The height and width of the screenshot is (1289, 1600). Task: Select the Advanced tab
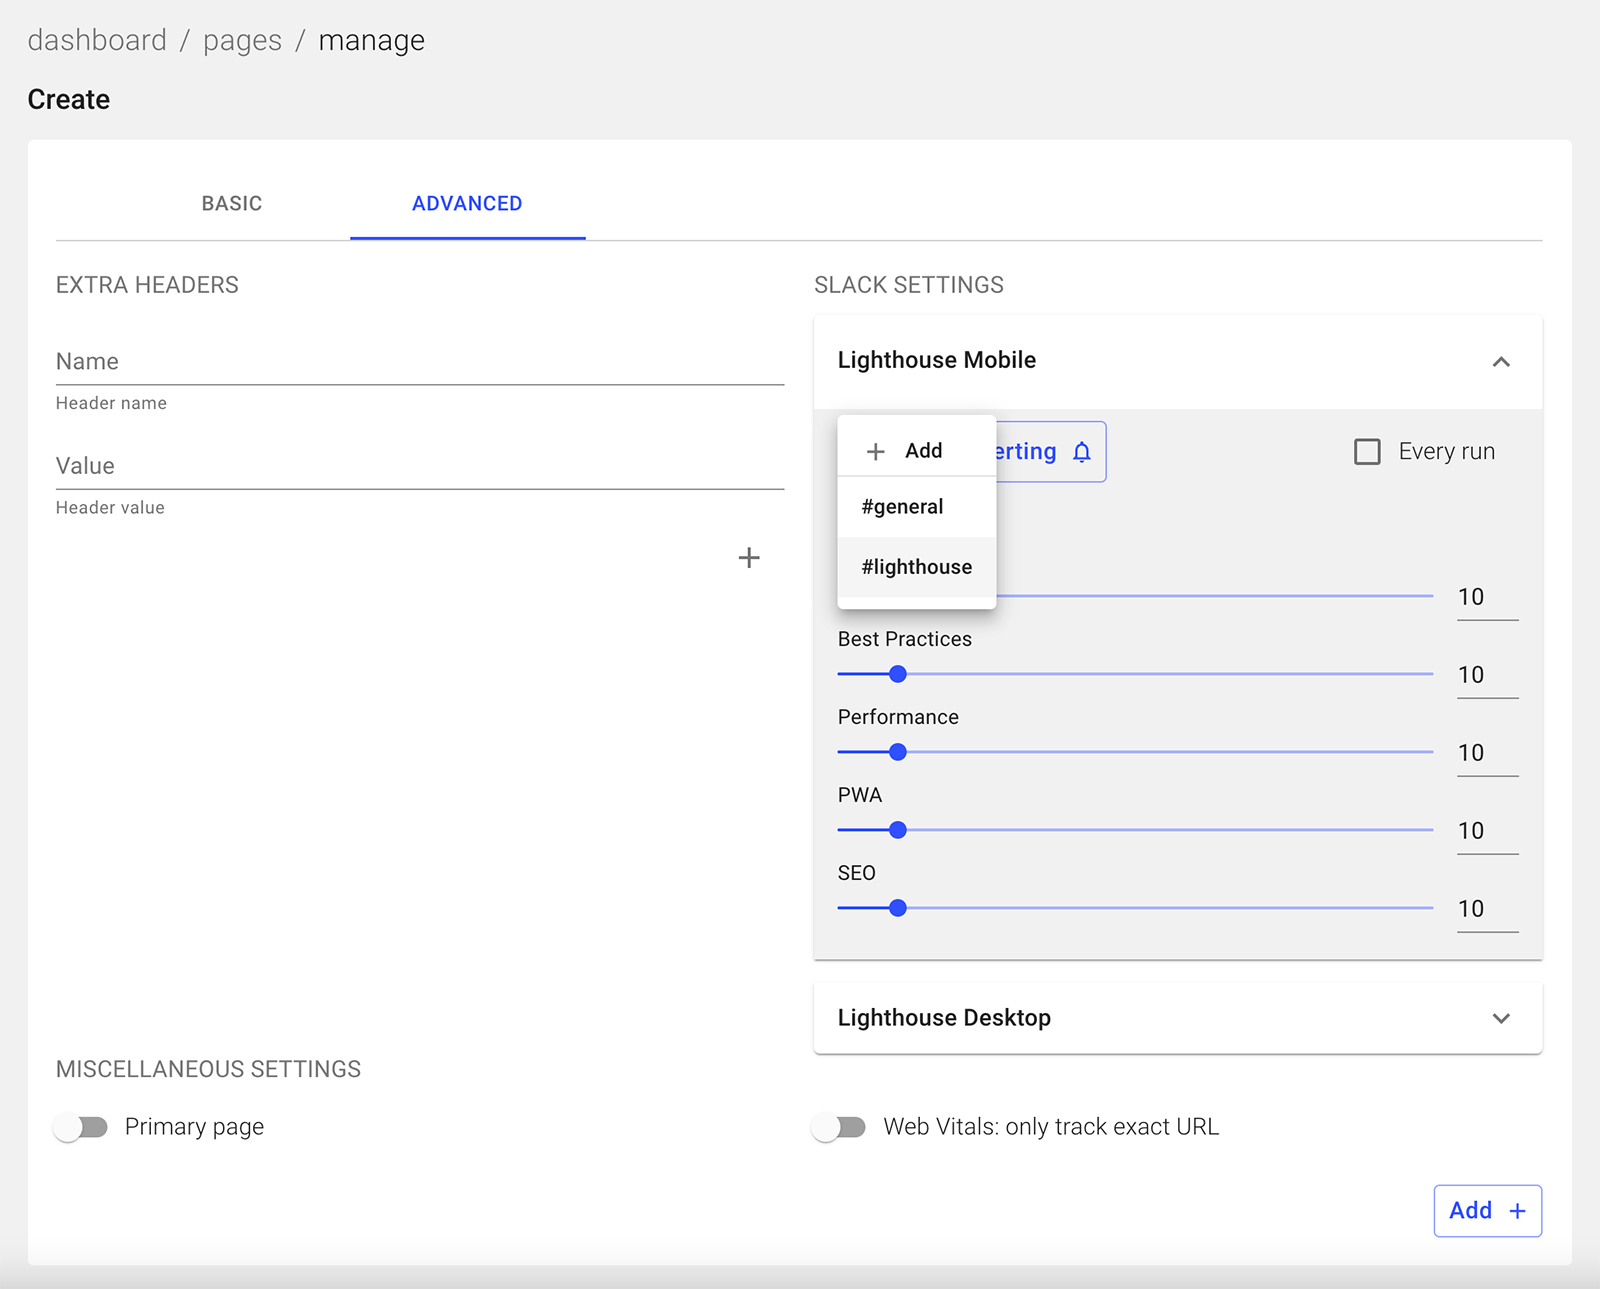coord(467,203)
